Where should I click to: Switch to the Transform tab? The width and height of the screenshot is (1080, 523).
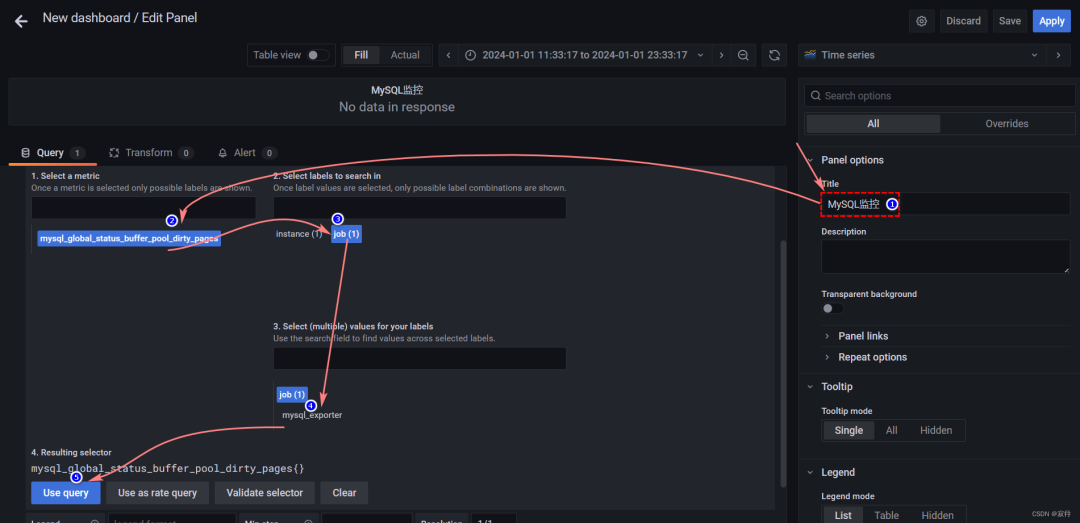[x=151, y=153]
